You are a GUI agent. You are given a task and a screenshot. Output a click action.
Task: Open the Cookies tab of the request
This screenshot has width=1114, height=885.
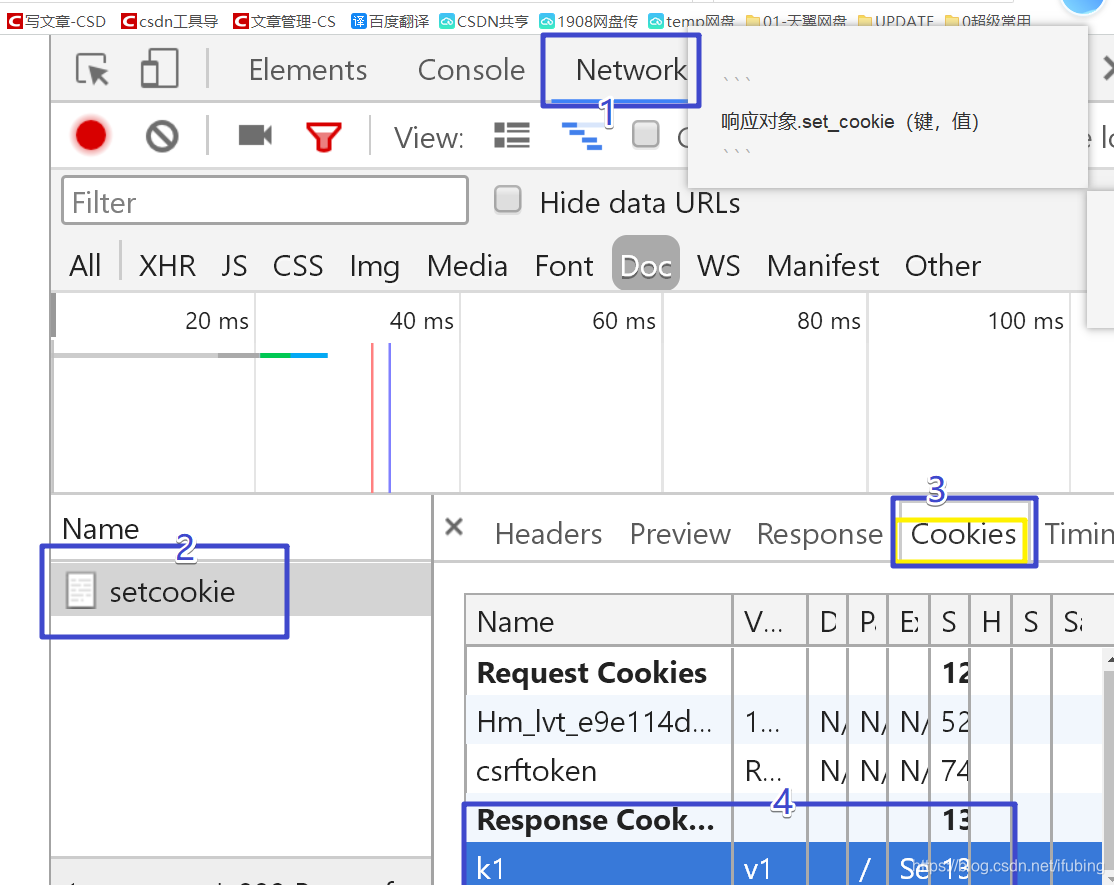(963, 534)
